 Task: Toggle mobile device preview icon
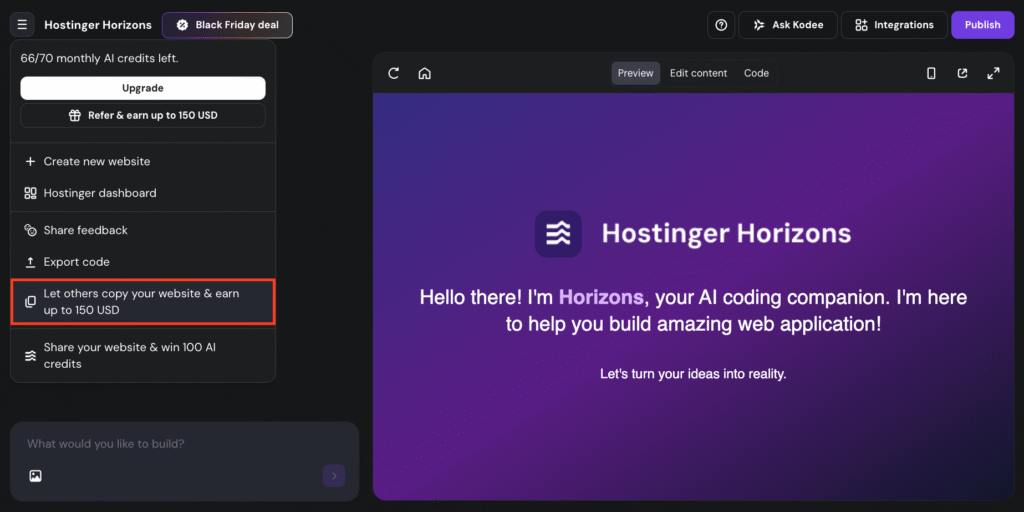[931, 73]
